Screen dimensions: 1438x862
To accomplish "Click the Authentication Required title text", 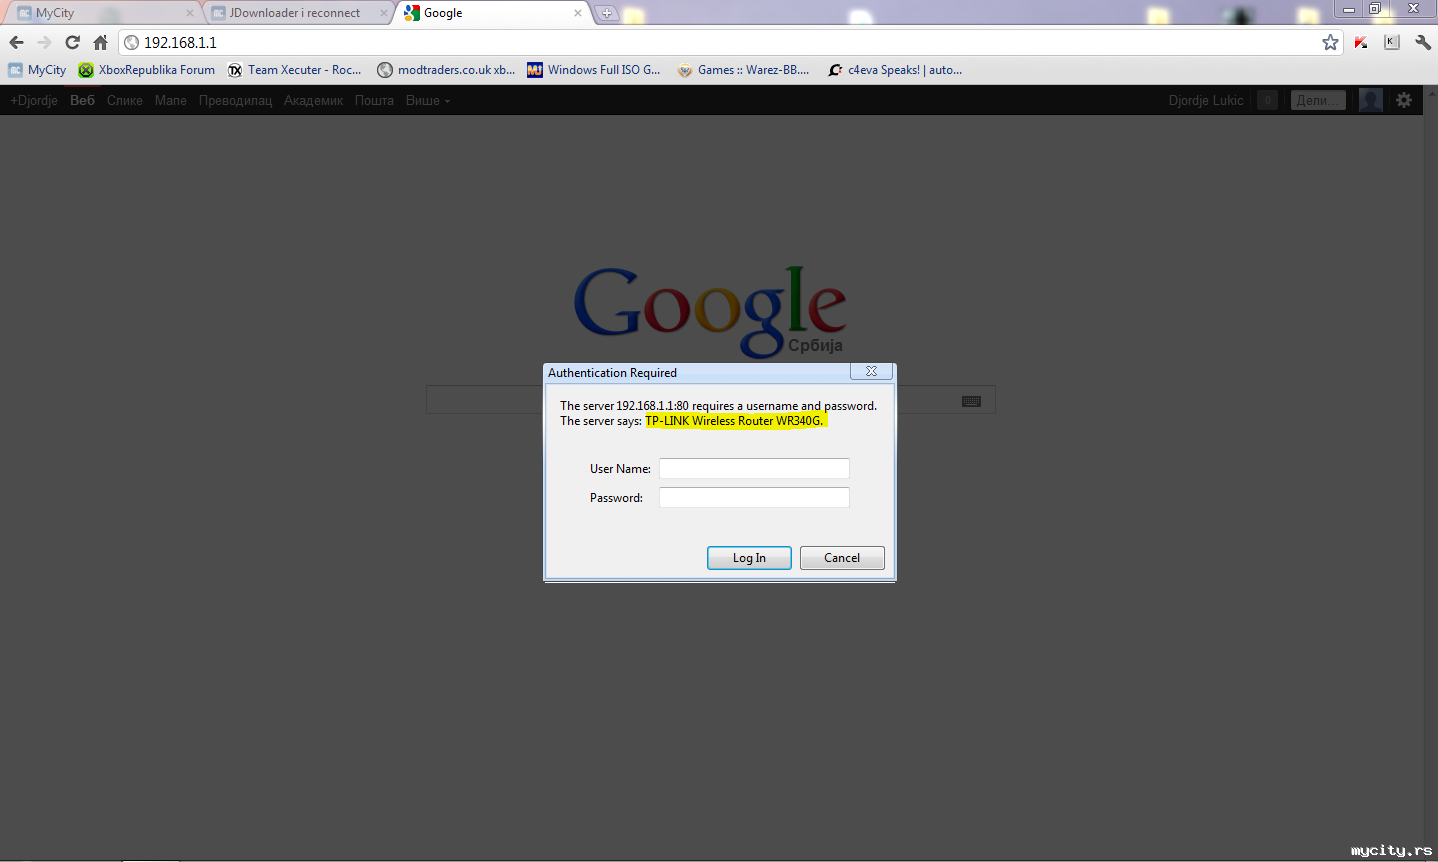I will 612,373.
